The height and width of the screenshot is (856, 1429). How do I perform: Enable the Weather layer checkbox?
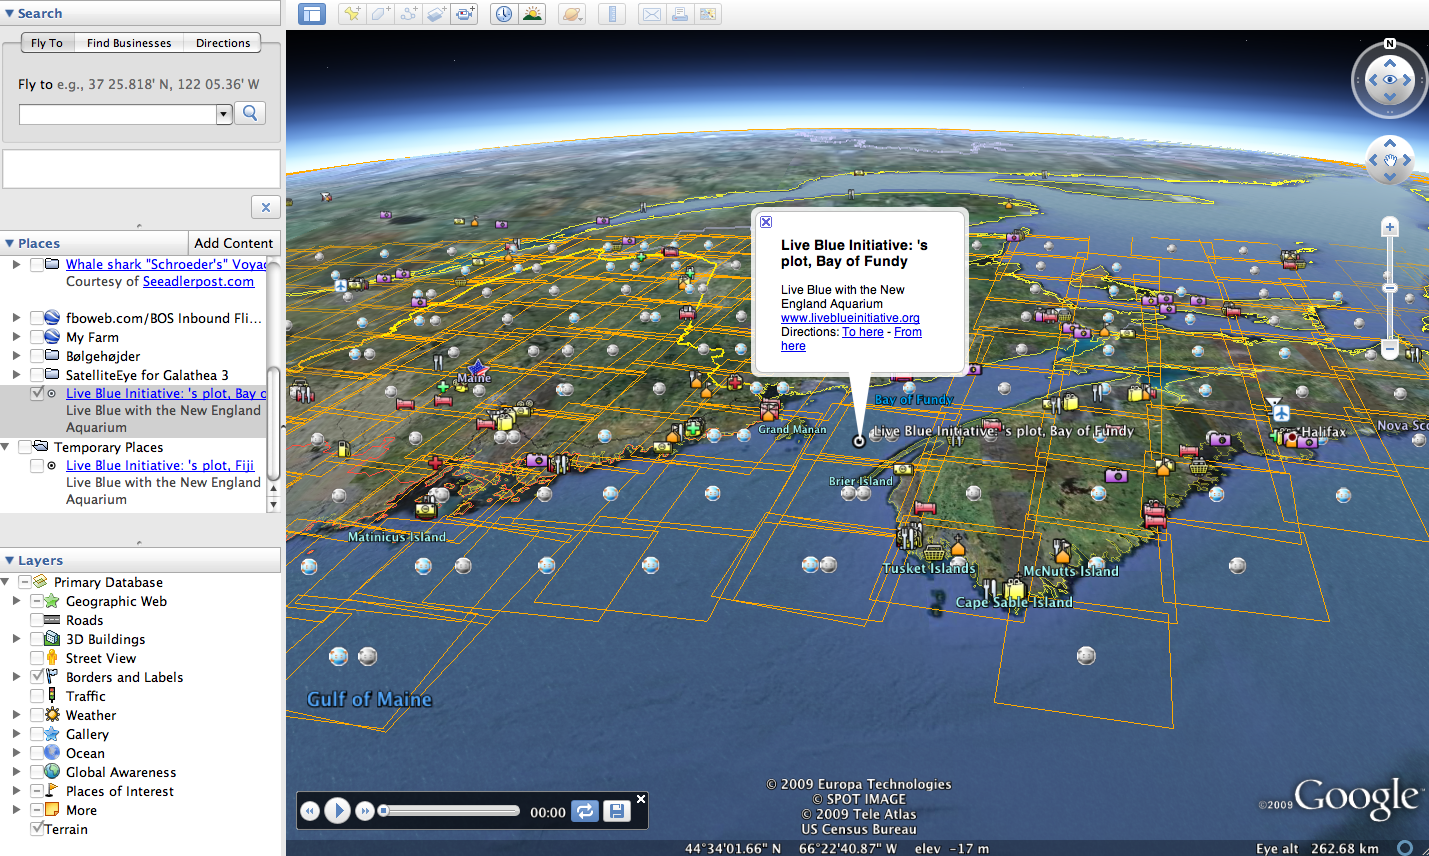tap(37, 715)
